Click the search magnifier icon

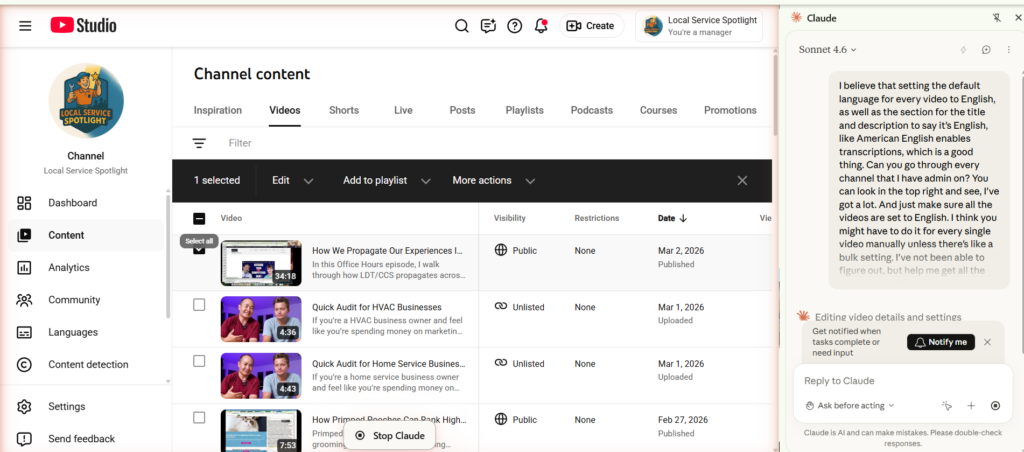461,26
